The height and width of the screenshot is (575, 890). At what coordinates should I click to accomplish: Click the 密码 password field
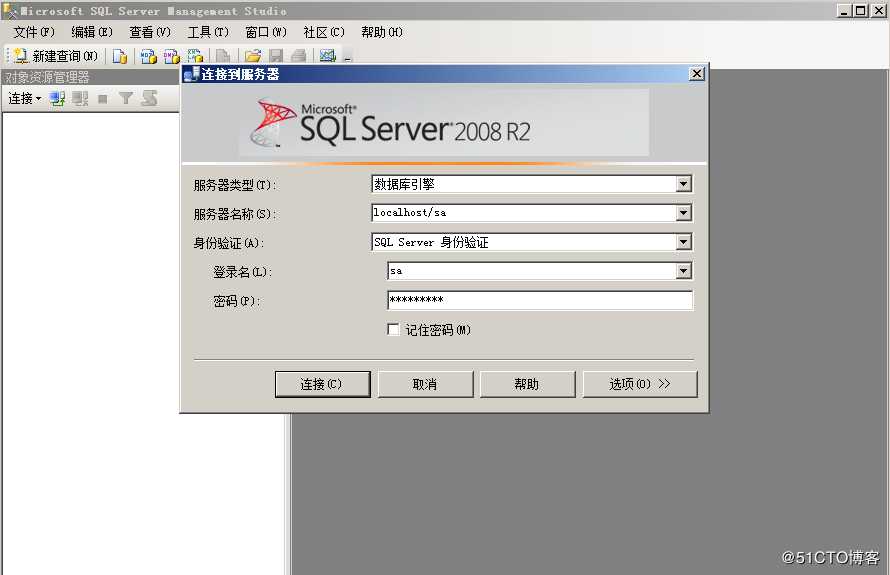[x=540, y=300]
